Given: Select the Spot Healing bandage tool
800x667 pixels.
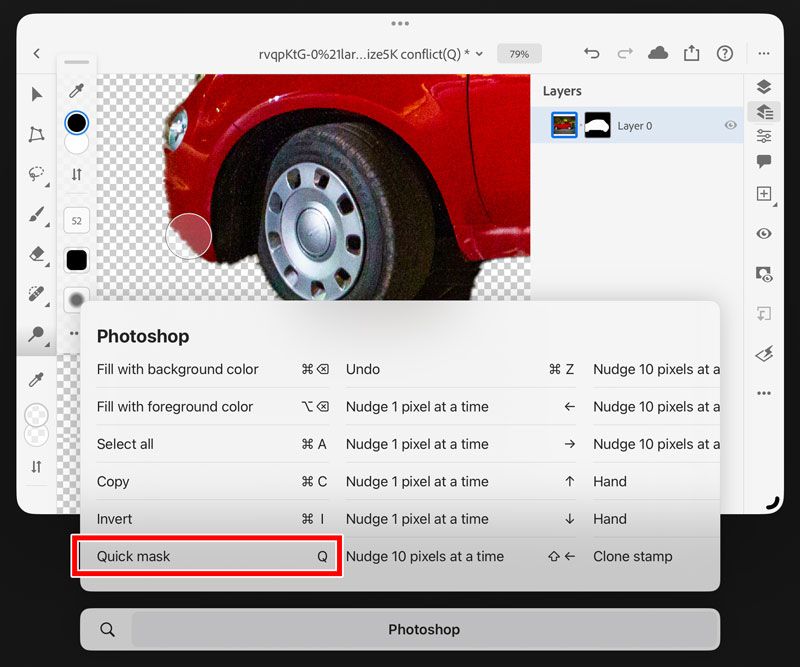Looking at the screenshot, I should point(37,294).
